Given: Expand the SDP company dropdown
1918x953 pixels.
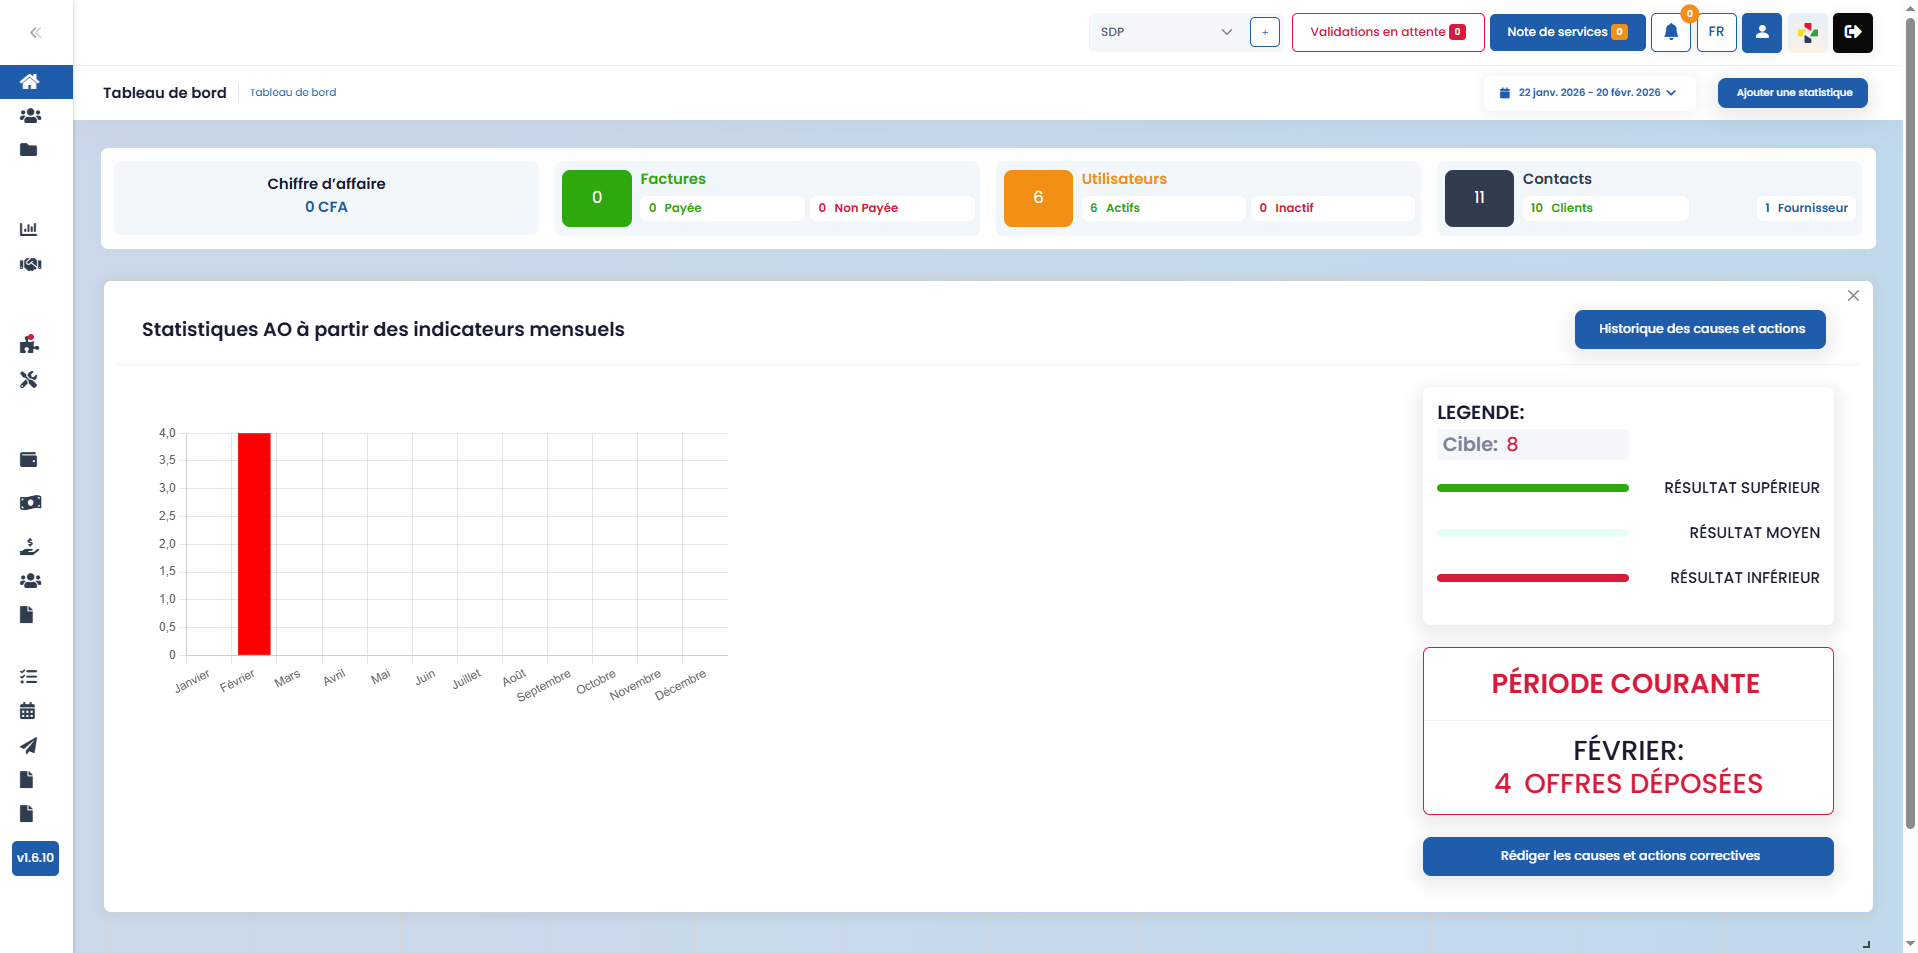Looking at the screenshot, I should tap(1166, 32).
